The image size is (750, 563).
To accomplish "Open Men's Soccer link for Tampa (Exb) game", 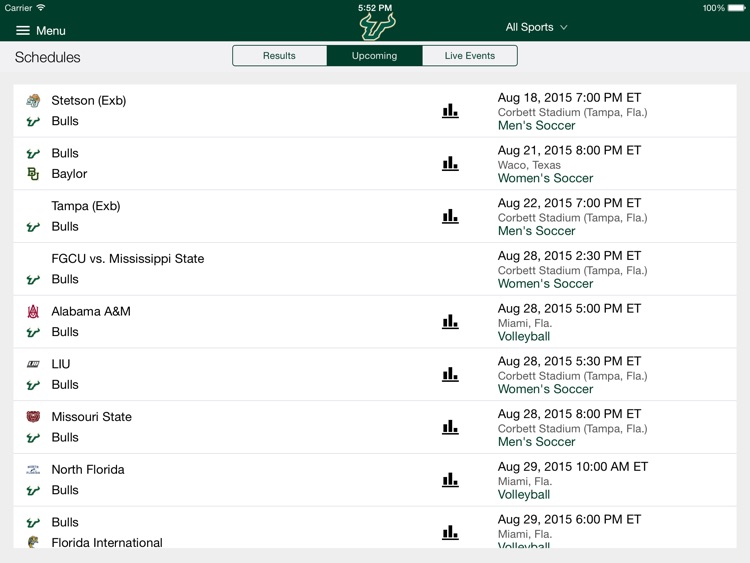I will 536,231.
